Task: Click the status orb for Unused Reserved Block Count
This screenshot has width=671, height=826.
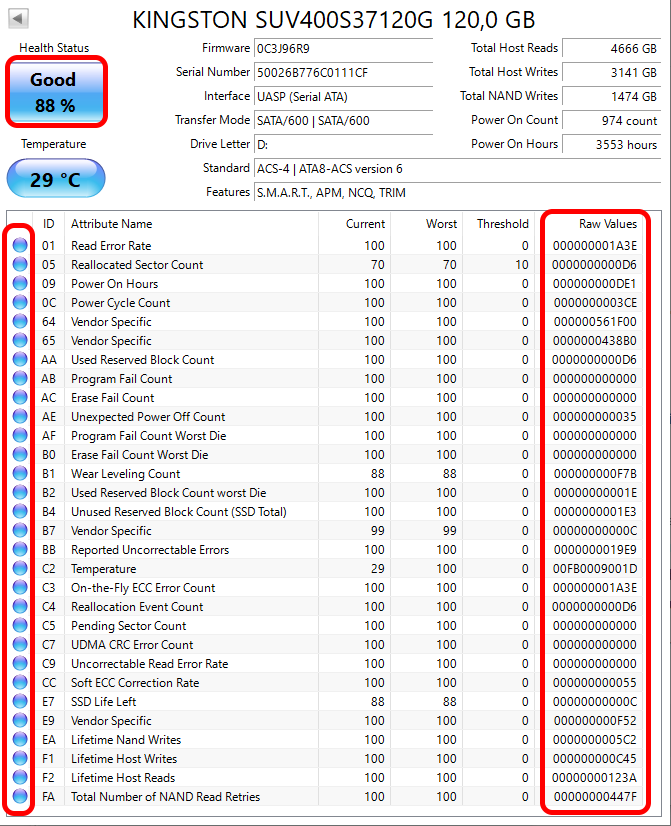Action: pos(20,511)
